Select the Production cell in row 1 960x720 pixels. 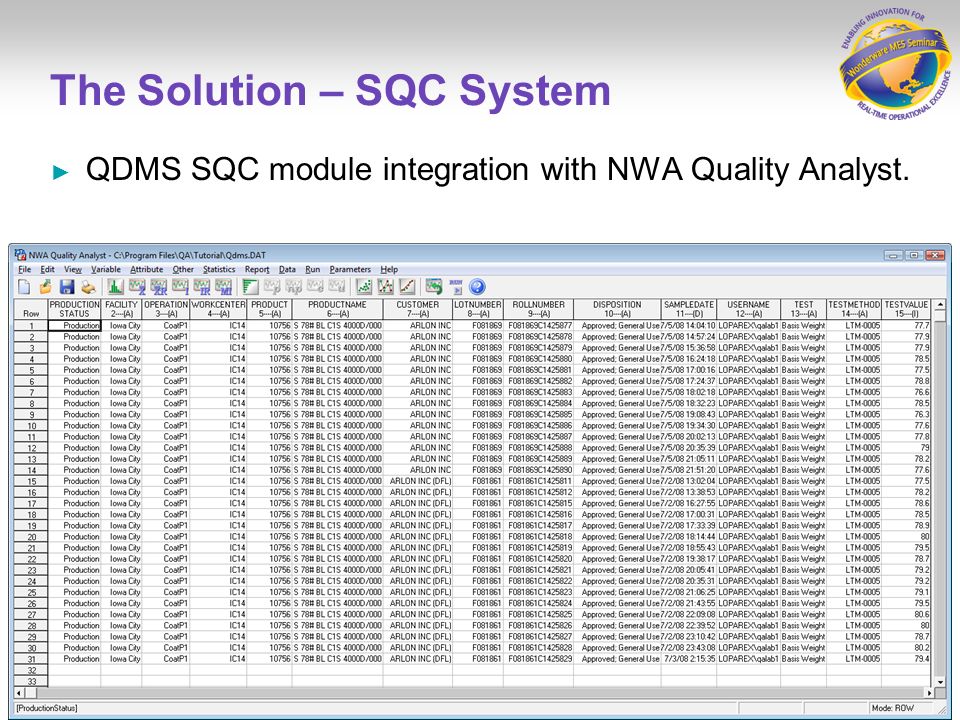(74, 326)
